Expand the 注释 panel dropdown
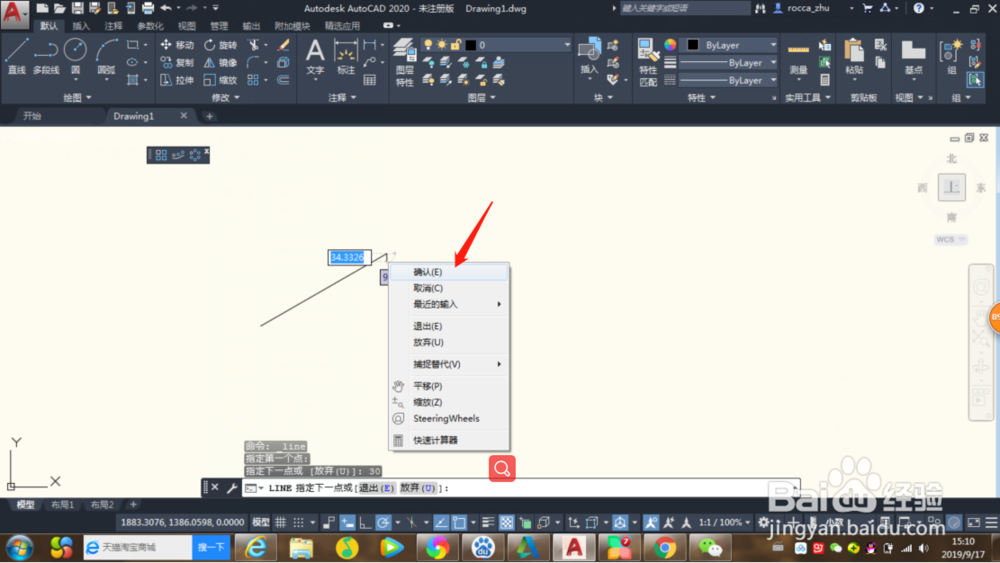 (x=342, y=98)
